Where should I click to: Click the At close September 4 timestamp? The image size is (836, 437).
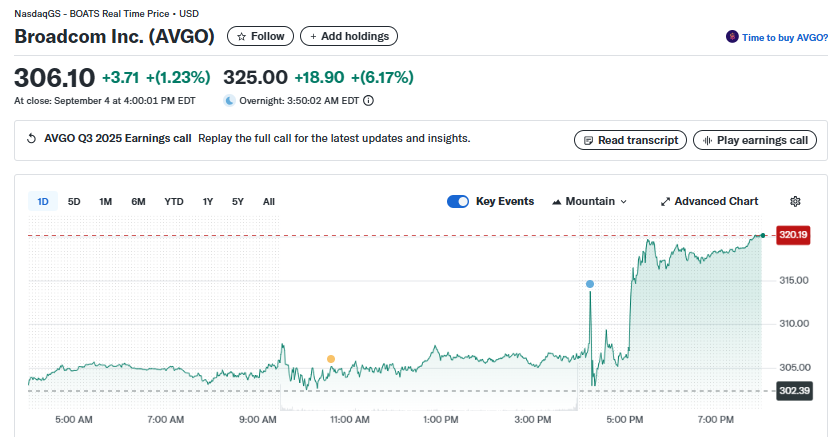(104, 101)
